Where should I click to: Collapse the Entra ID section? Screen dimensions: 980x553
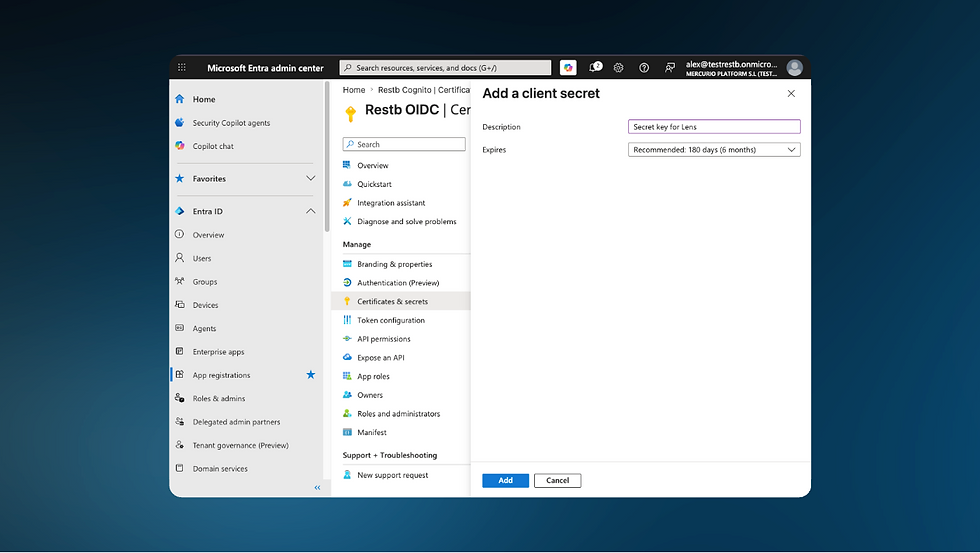(311, 211)
